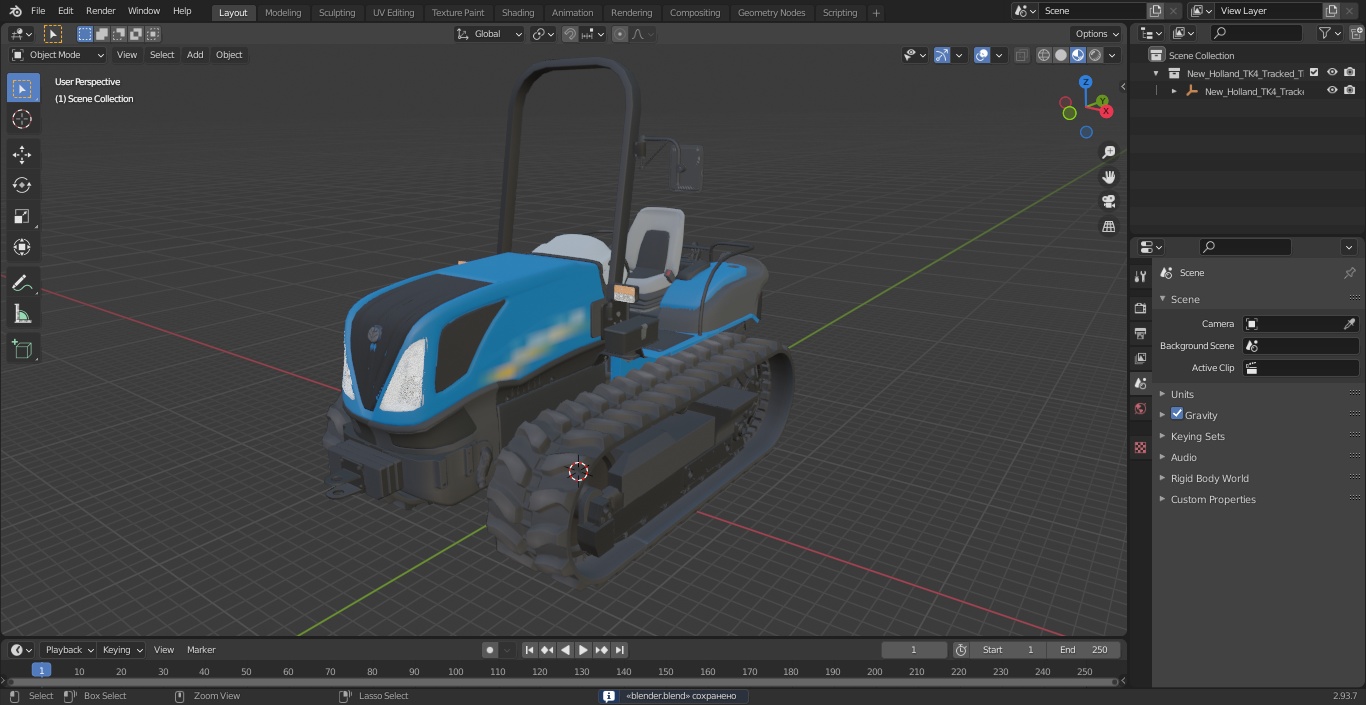Open Keying dropdown in timeline
Screen dimensions: 1366x705
(x=122, y=650)
